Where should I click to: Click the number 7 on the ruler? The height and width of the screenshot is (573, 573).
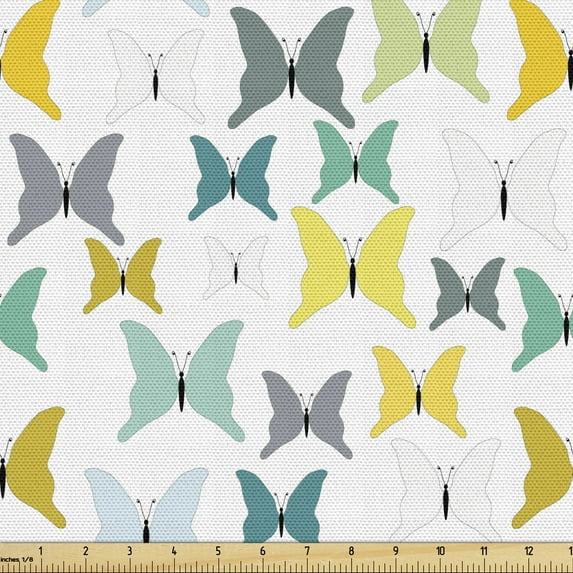[x=307, y=551]
